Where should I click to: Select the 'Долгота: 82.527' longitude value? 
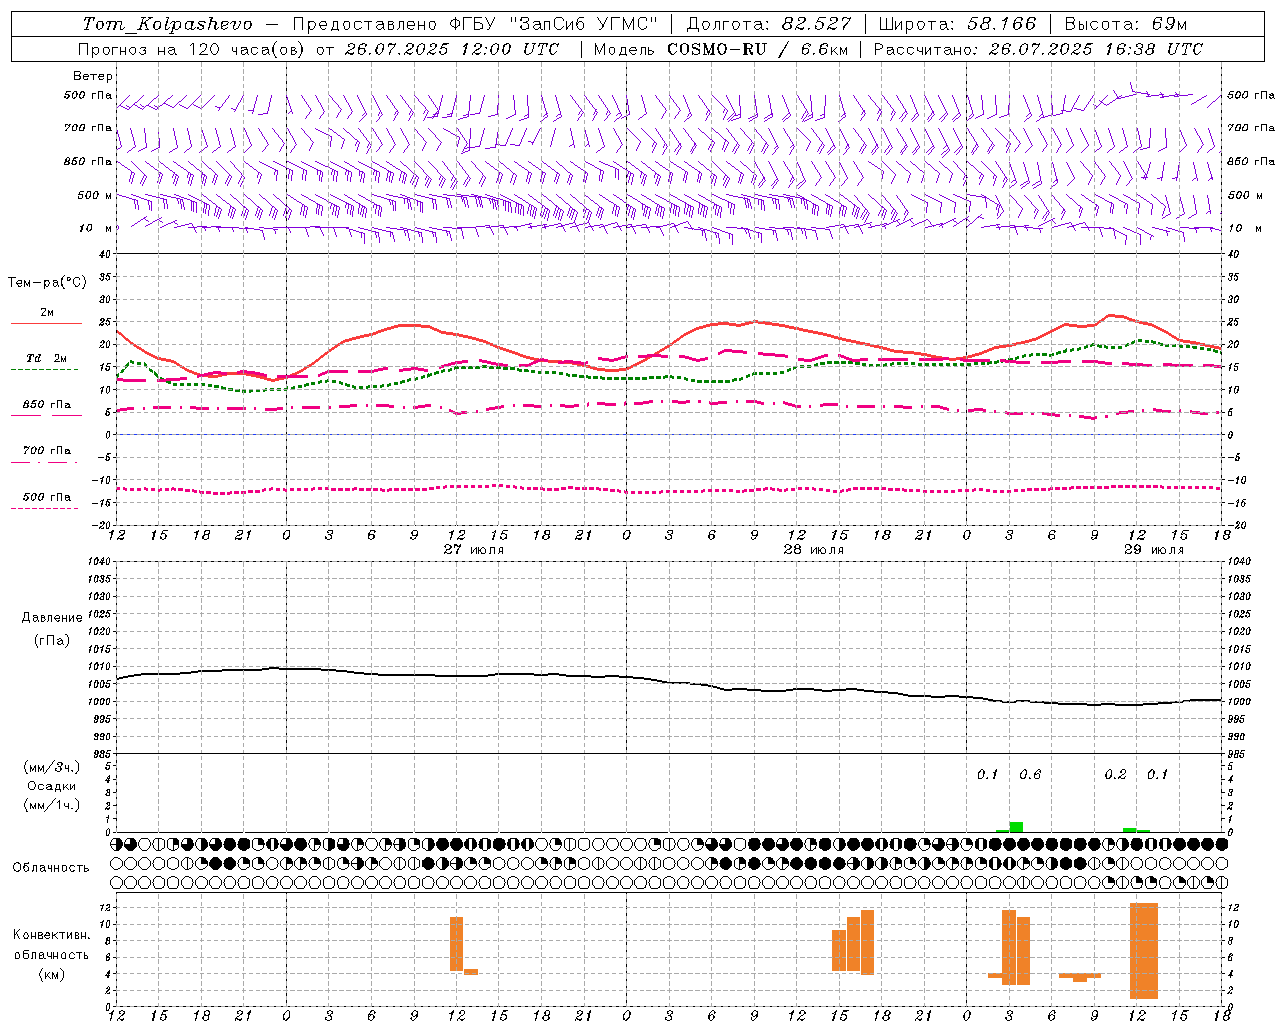(x=769, y=24)
